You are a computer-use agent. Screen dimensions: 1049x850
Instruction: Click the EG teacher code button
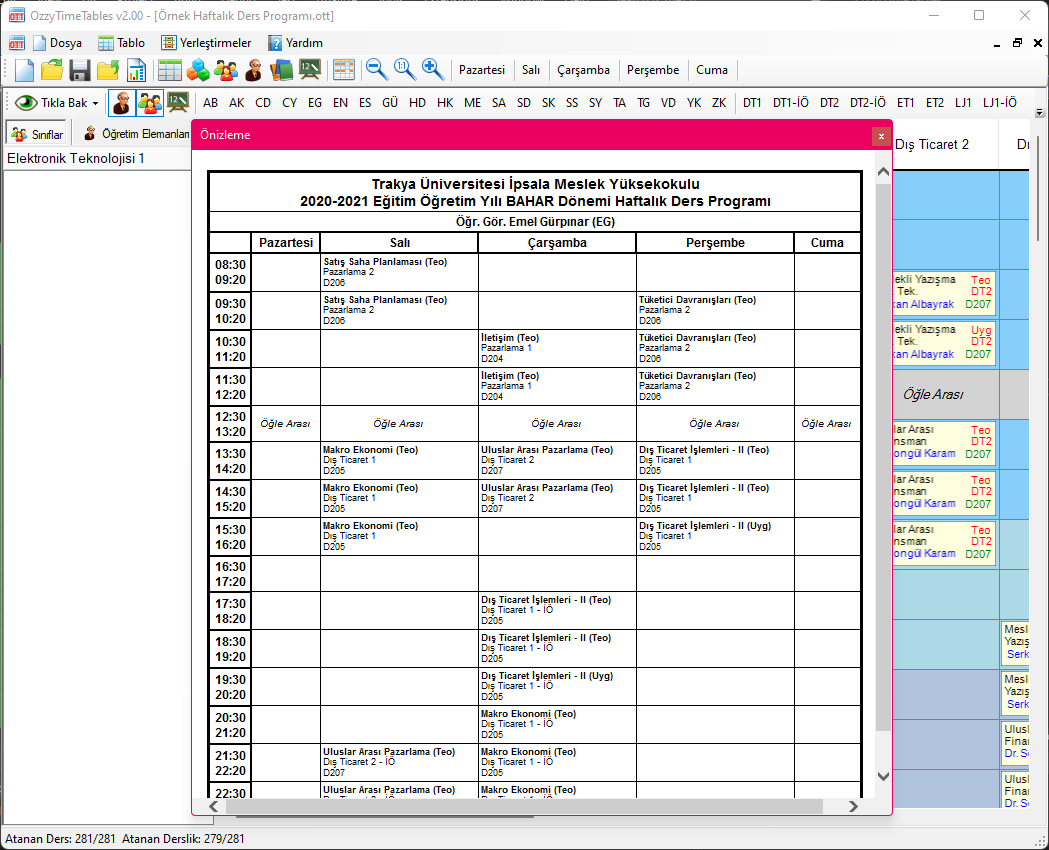[315, 103]
